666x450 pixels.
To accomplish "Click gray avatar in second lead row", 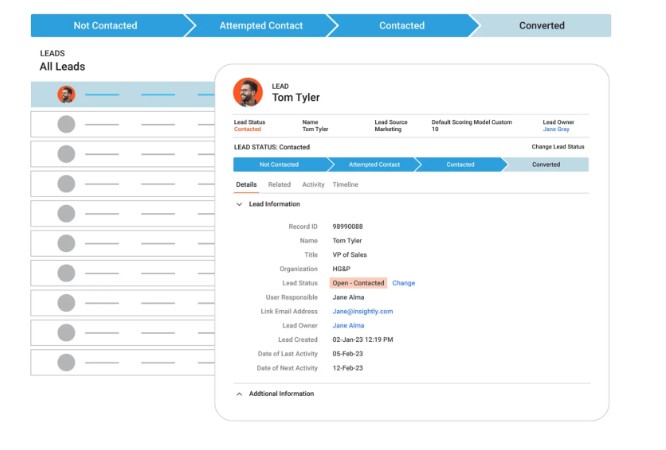I will point(66,125).
